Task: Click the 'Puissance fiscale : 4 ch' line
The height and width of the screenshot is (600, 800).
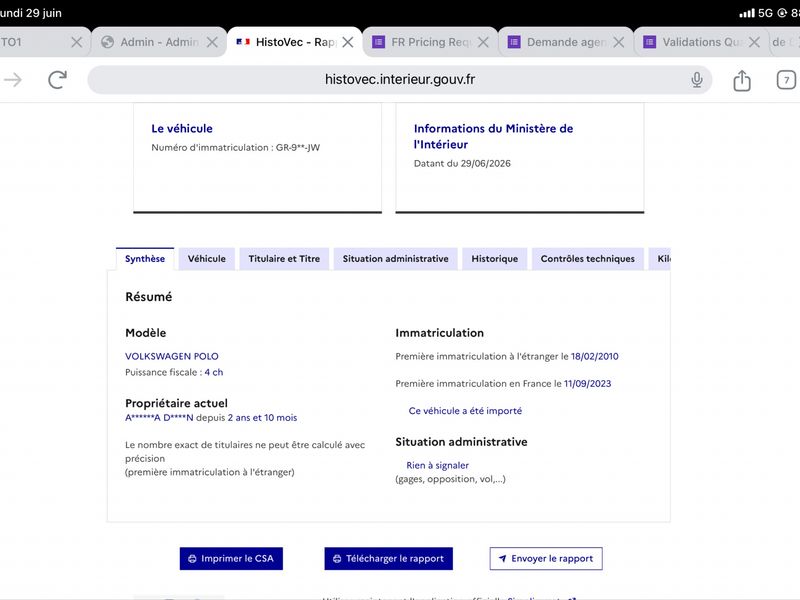Action: [174, 372]
